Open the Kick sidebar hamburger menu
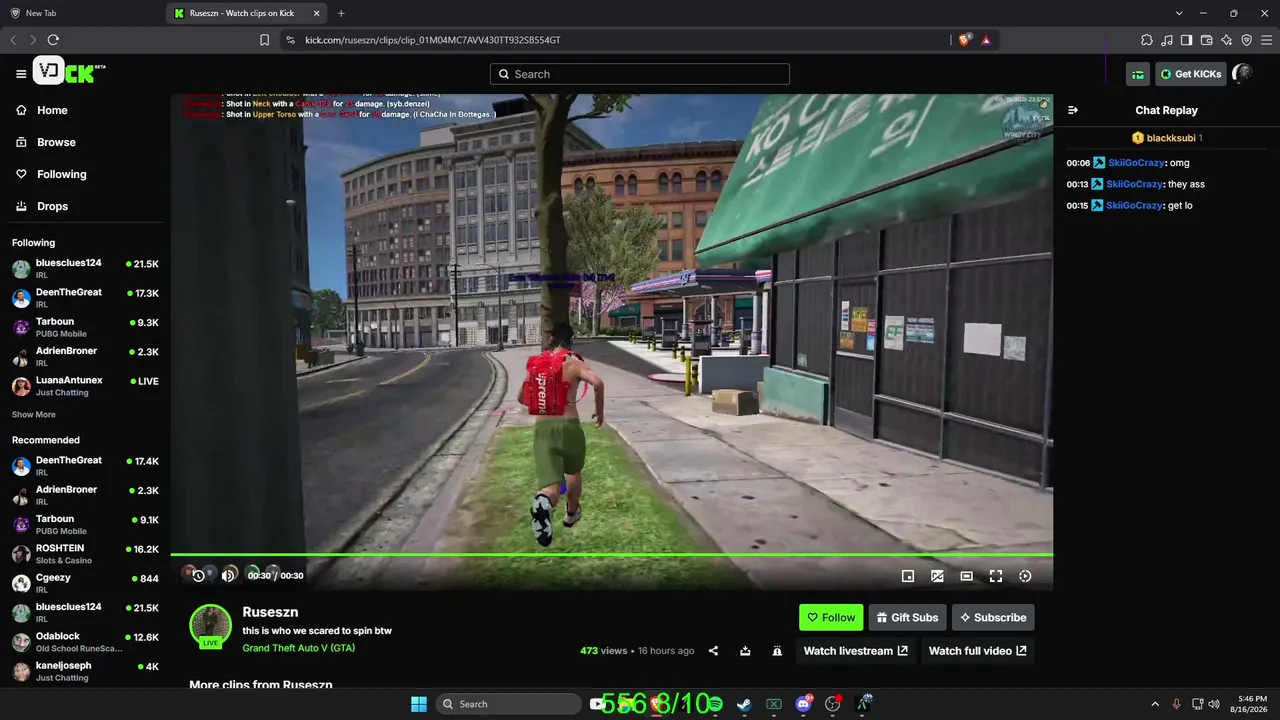1280x720 pixels. point(21,74)
